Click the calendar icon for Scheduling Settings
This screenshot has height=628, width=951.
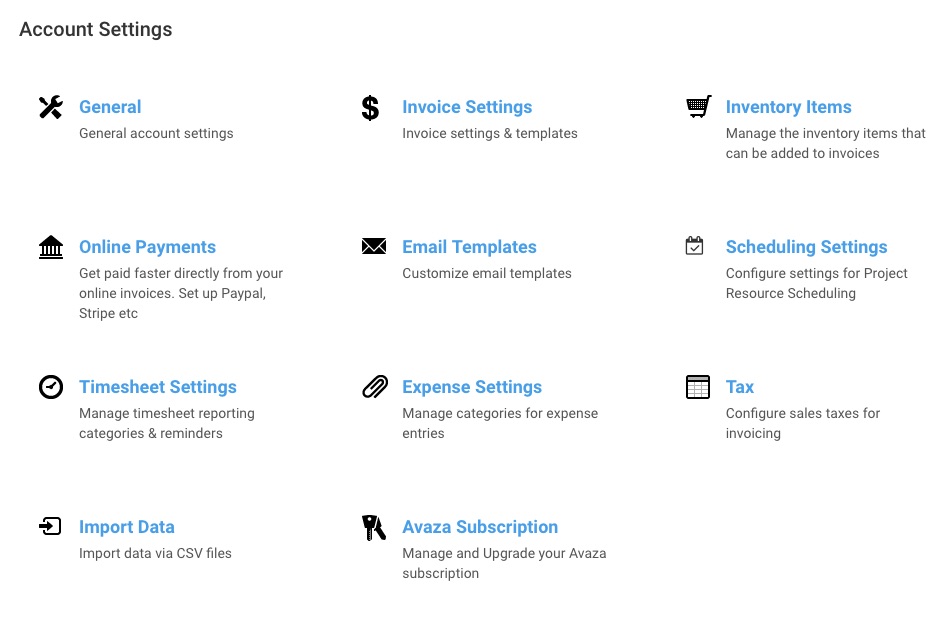point(695,244)
